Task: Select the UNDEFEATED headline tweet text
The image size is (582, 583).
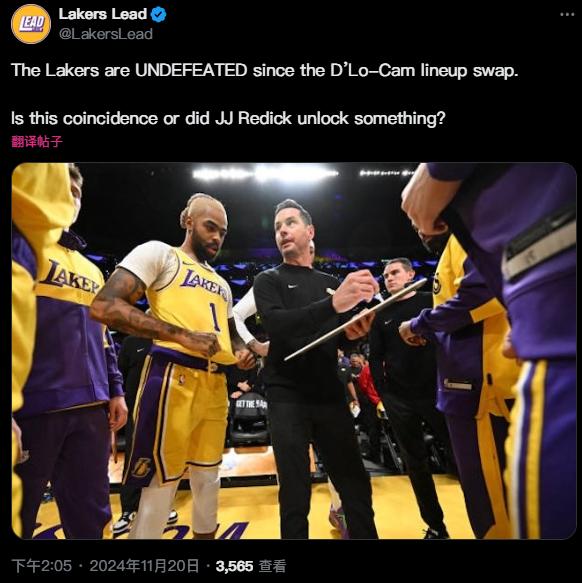Action: coord(264,70)
